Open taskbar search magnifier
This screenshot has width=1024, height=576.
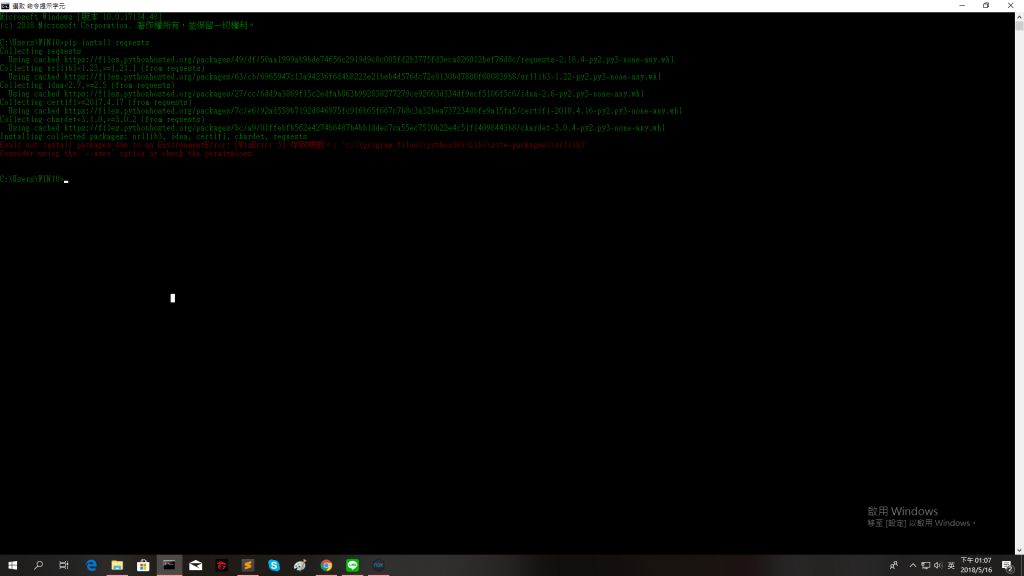coord(39,566)
